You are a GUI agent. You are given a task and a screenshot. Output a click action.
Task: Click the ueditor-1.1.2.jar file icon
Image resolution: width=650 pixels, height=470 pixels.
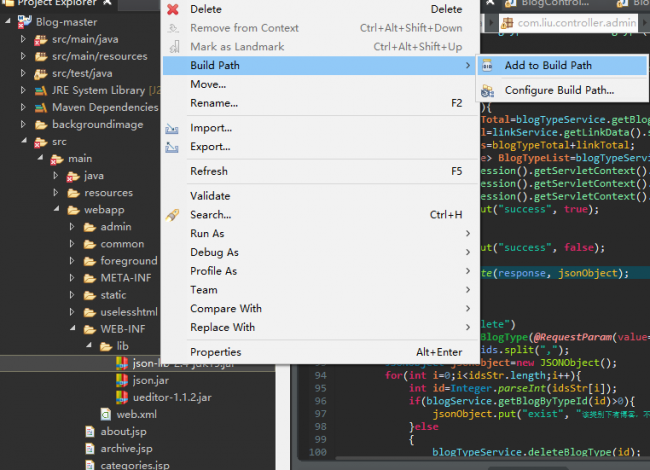122,397
